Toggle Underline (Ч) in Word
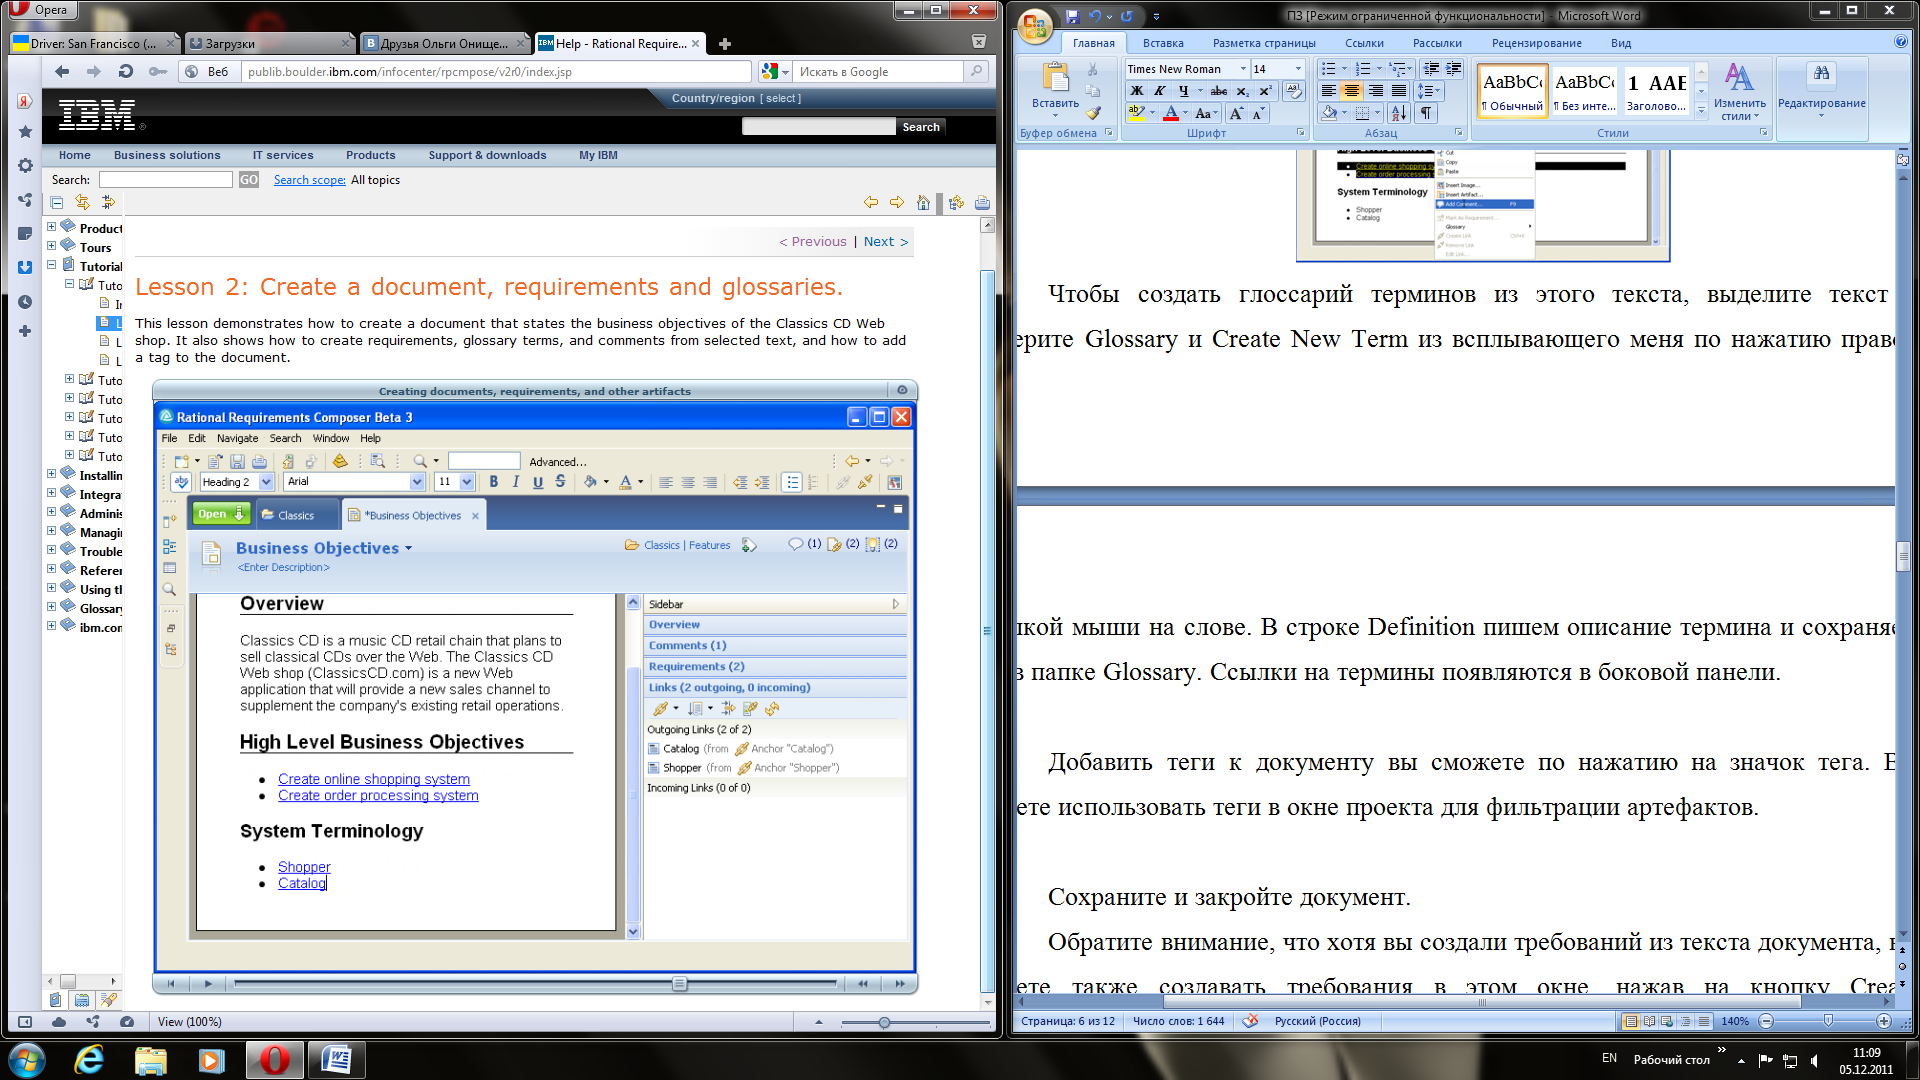 (x=1183, y=90)
